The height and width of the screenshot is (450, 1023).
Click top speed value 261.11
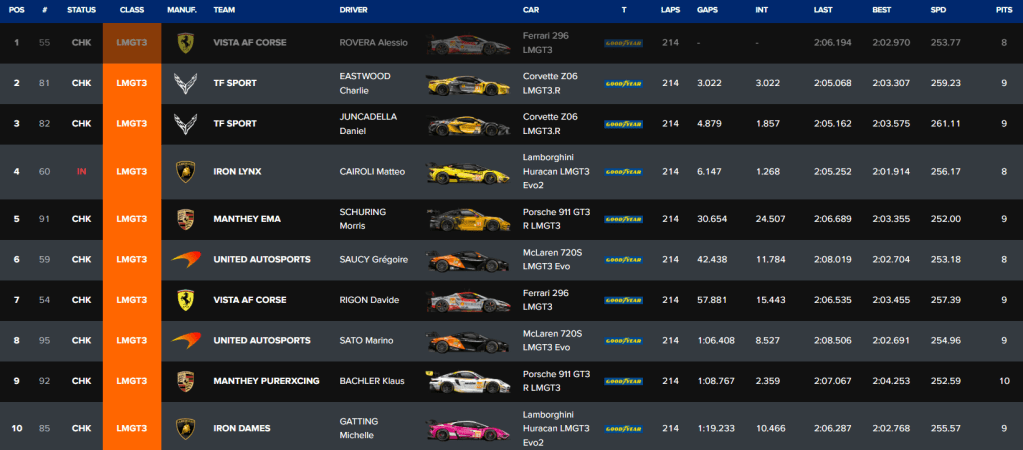[944, 124]
